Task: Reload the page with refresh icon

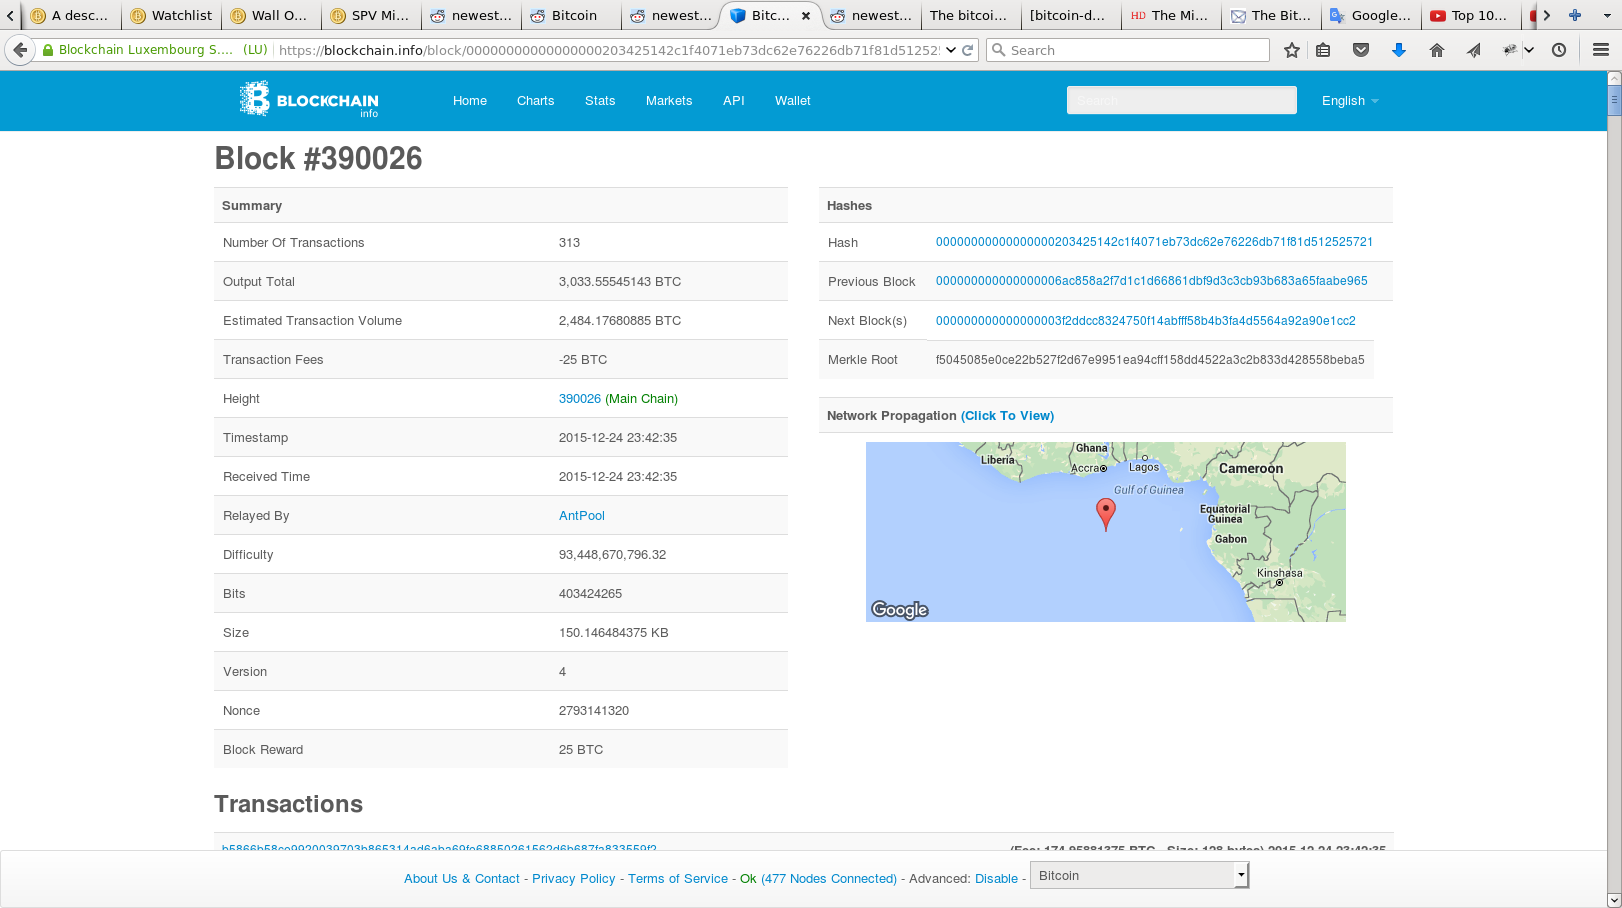Action: 968,50
